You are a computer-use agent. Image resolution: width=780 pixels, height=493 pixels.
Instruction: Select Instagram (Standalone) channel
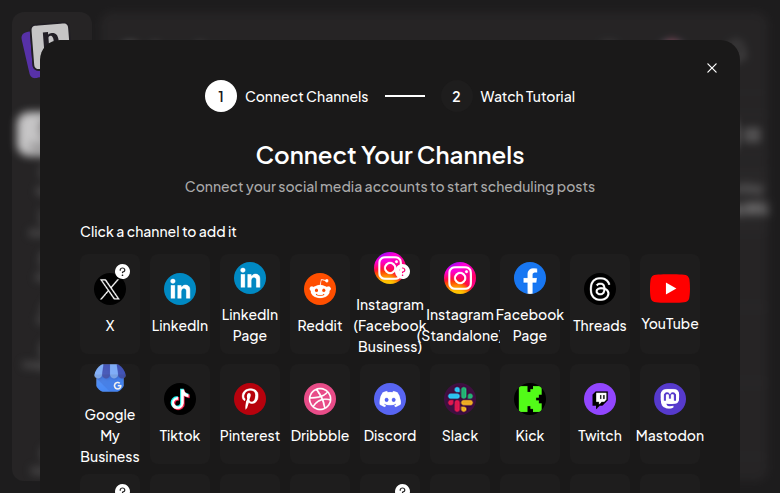[460, 304]
